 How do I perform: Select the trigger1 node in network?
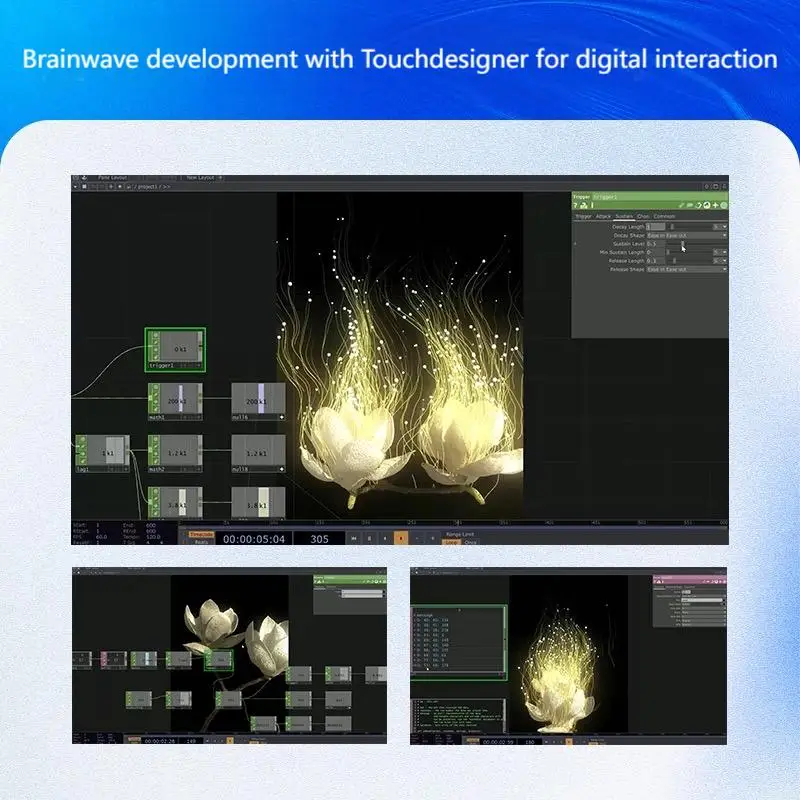click(175, 349)
